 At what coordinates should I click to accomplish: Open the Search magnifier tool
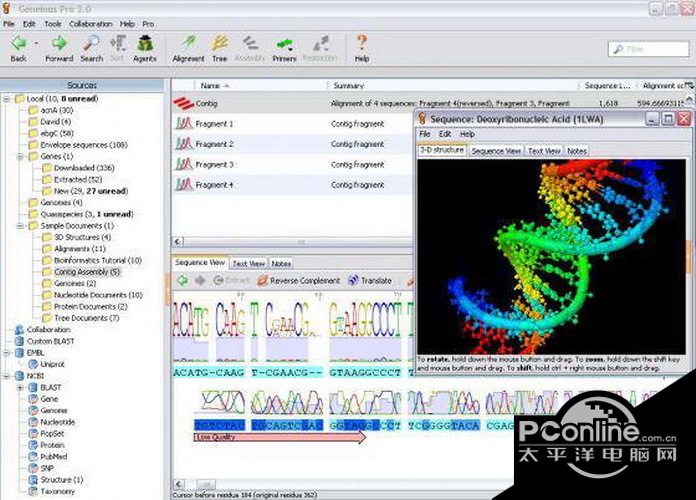pyautogui.click(x=91, y=42)
